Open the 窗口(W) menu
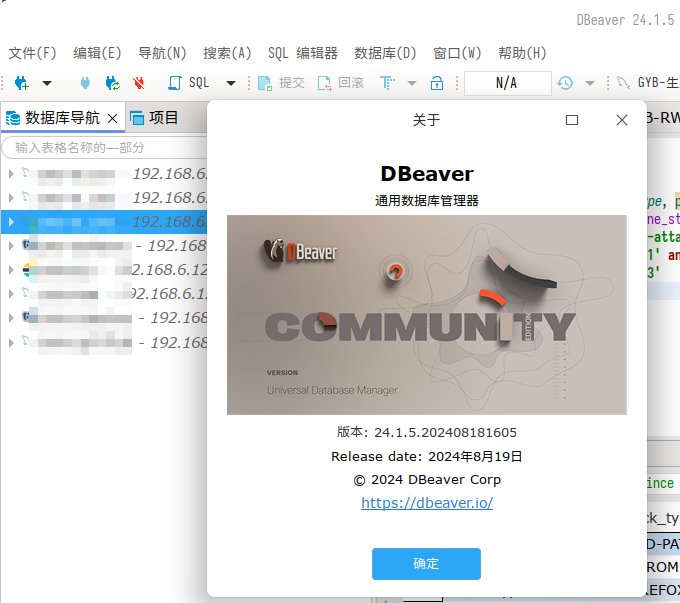680x603 pixels. coord(457,53)
